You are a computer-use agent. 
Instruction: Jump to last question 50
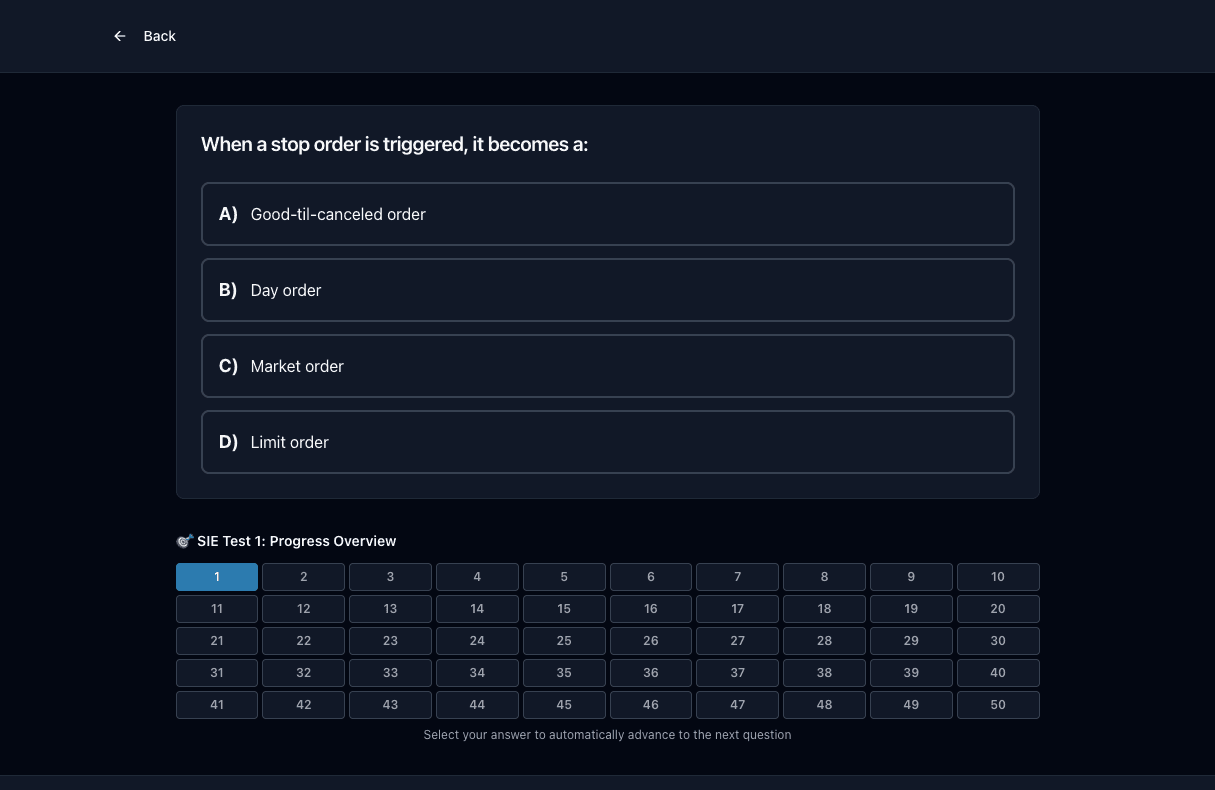998,705
